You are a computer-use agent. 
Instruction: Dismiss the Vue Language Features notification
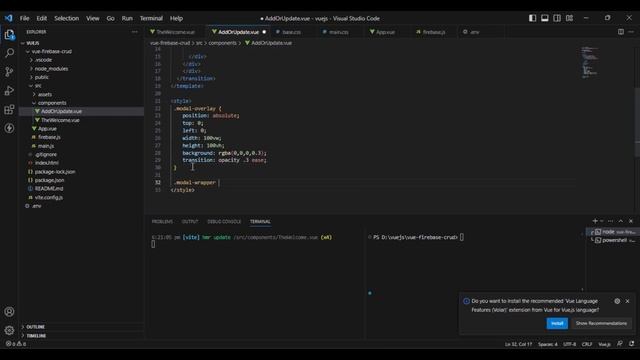pos(628,301)
